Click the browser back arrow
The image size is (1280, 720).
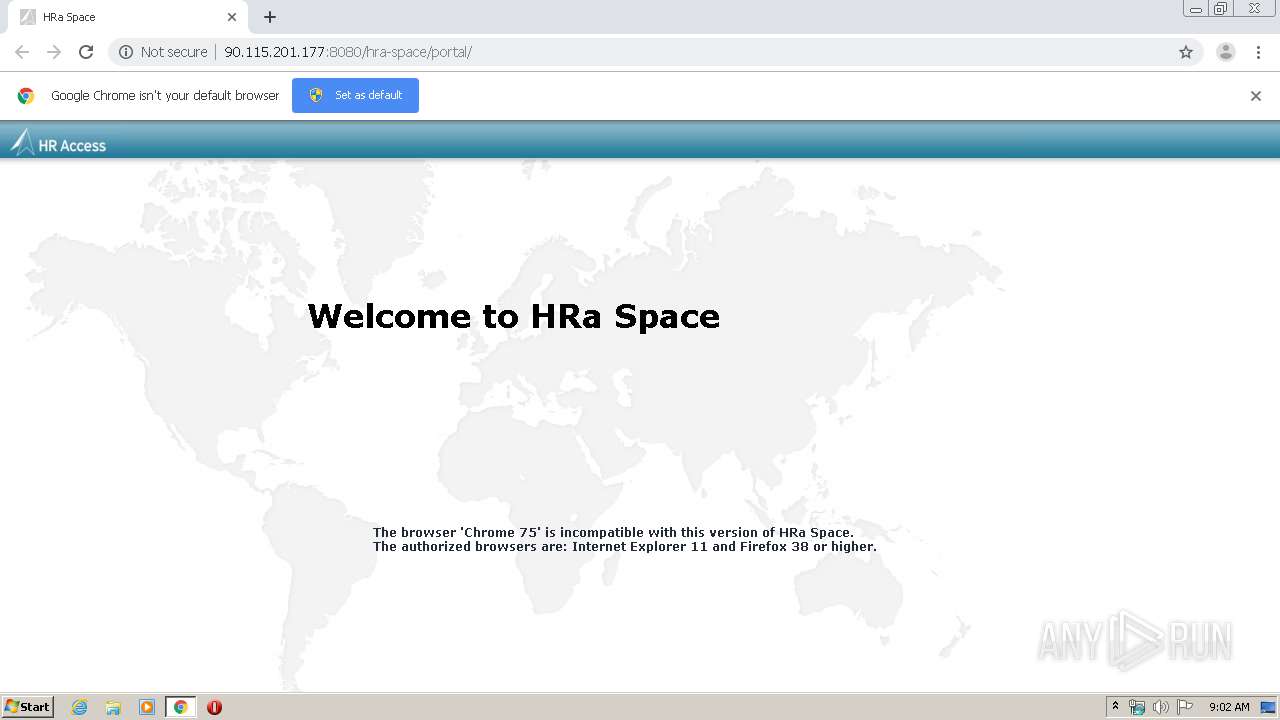click(x=22, y=52)
